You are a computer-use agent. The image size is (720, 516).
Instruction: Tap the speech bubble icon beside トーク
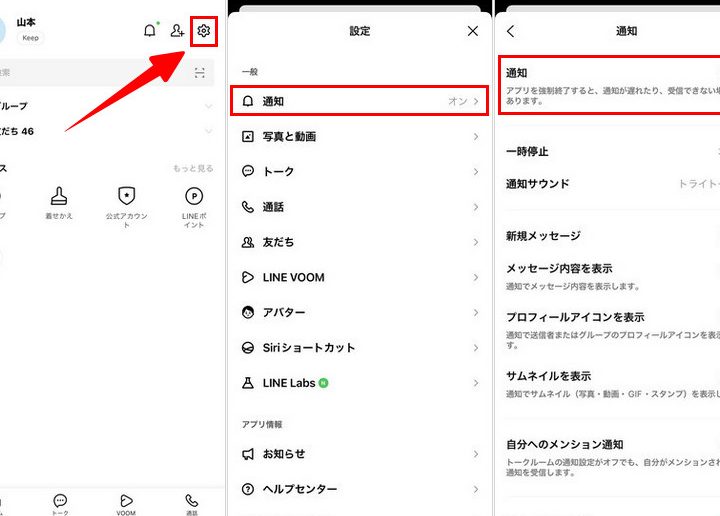click(248, 171)
